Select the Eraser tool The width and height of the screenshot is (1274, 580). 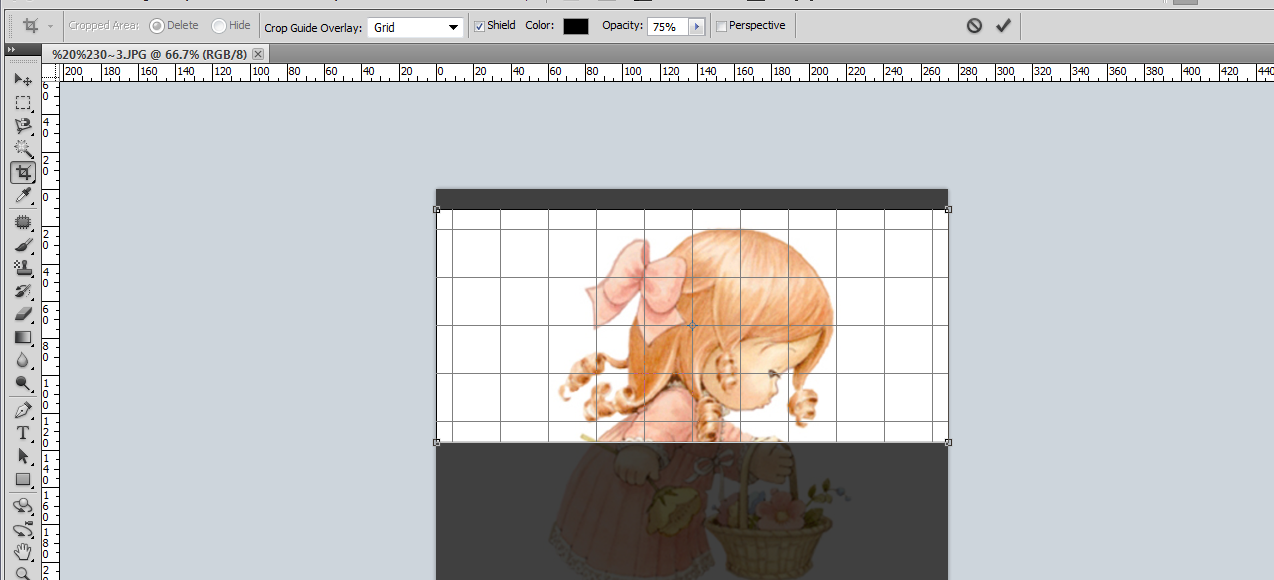(23, 314)
